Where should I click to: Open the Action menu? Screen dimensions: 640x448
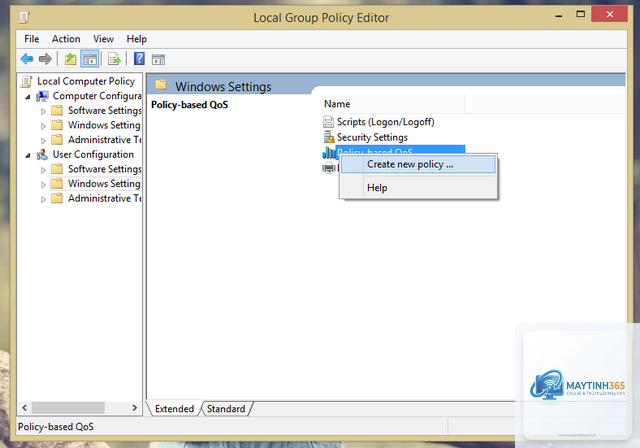coord(66,39)
